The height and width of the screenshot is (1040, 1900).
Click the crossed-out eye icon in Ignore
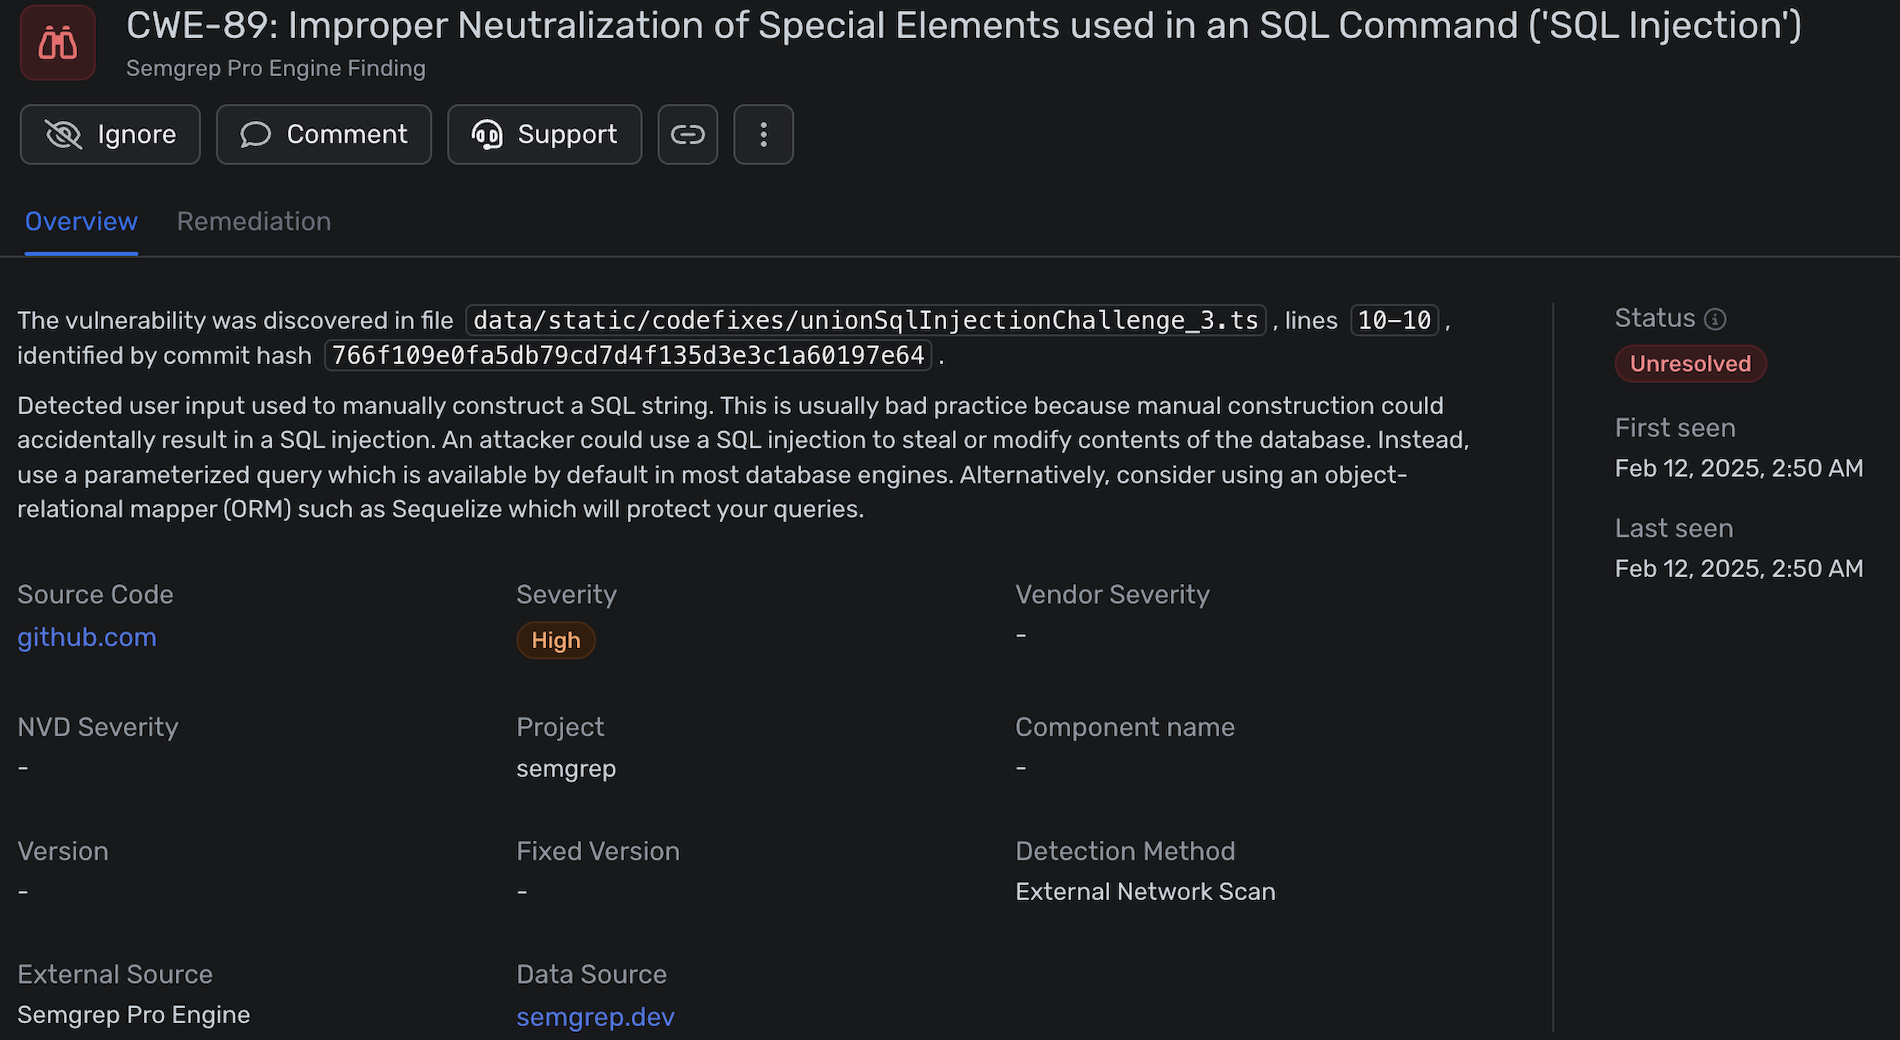64,134
